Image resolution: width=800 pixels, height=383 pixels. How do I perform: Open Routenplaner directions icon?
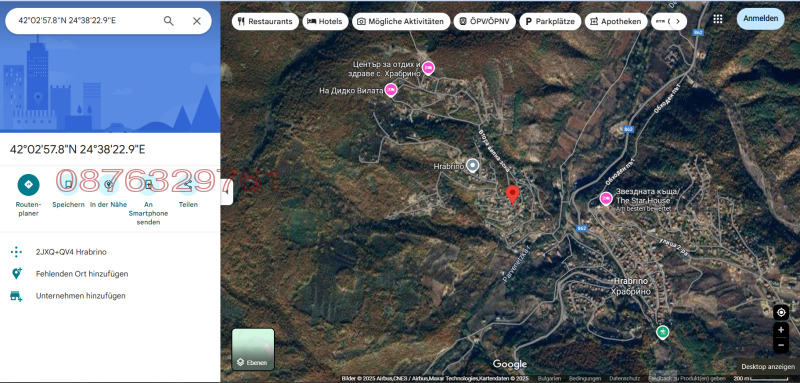pyautogui.click(x=28, y=185)
